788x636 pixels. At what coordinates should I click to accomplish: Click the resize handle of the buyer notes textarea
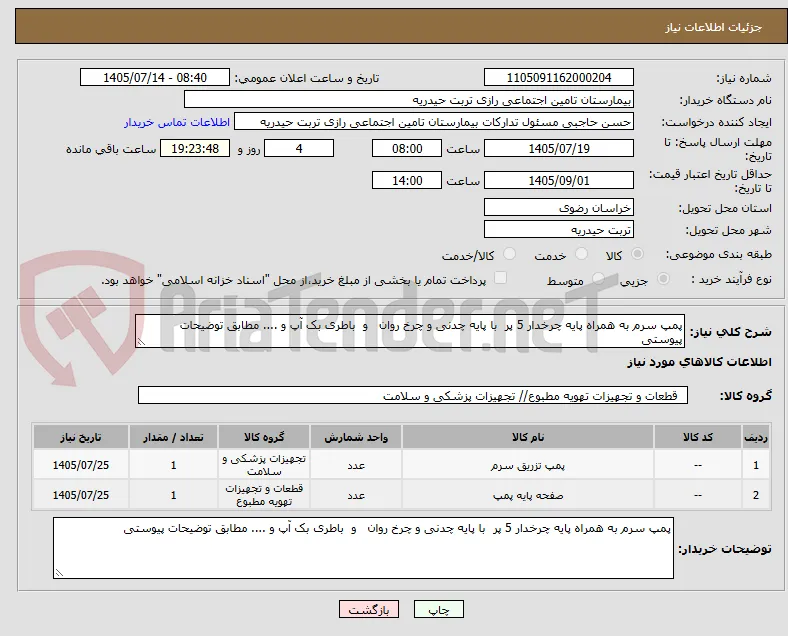click(x=59, y=573)
